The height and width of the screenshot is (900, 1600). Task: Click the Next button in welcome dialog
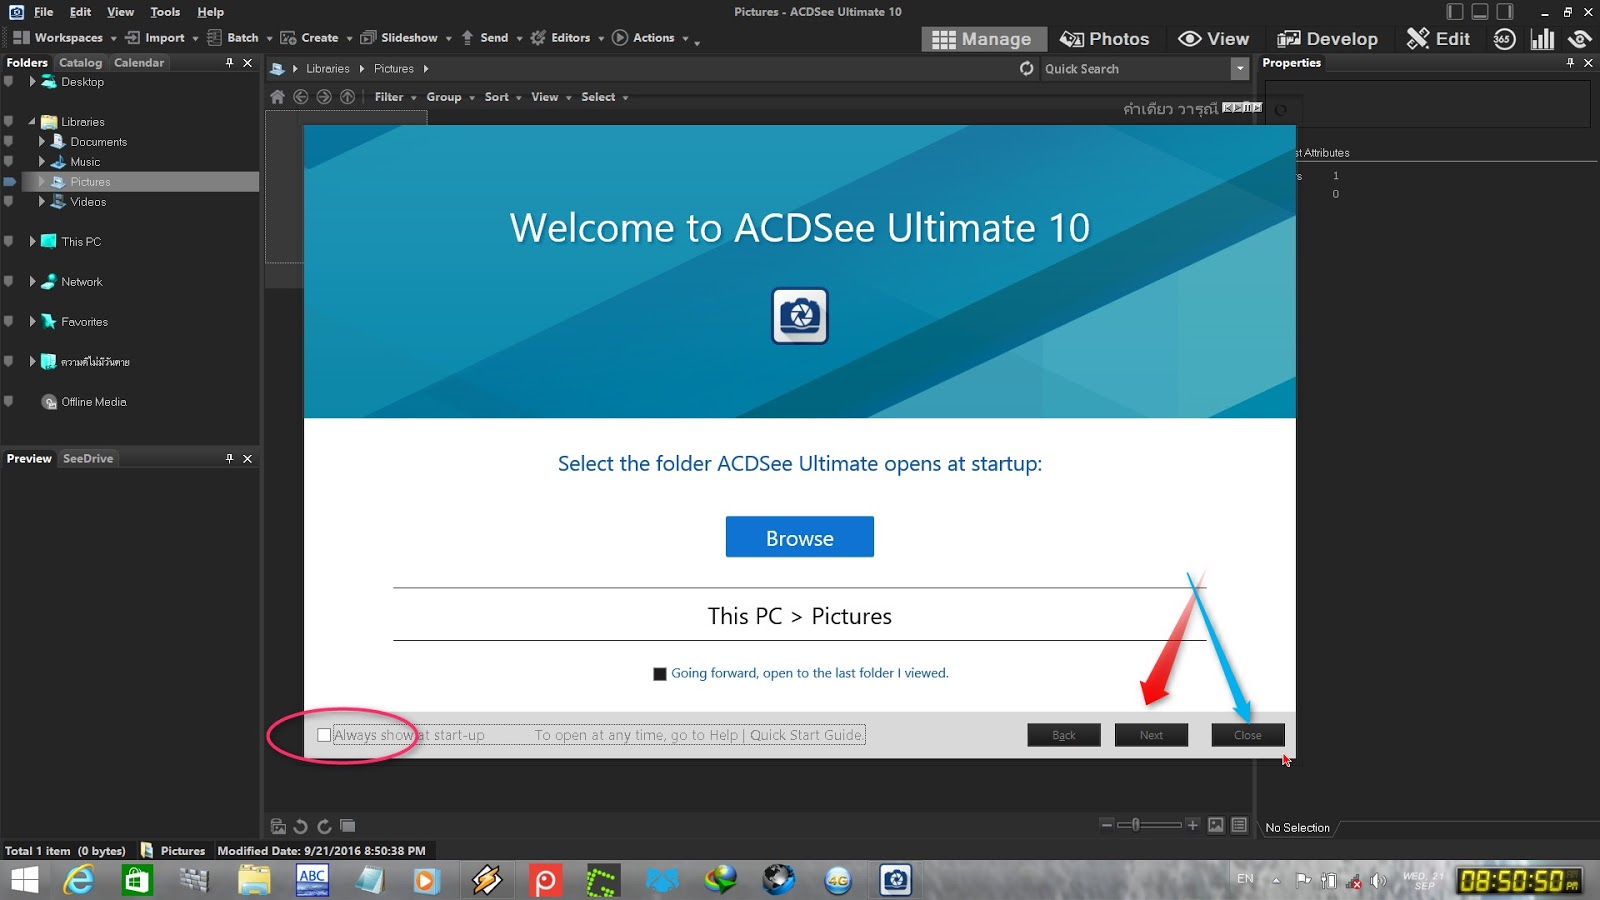(x=1152, y=735)
